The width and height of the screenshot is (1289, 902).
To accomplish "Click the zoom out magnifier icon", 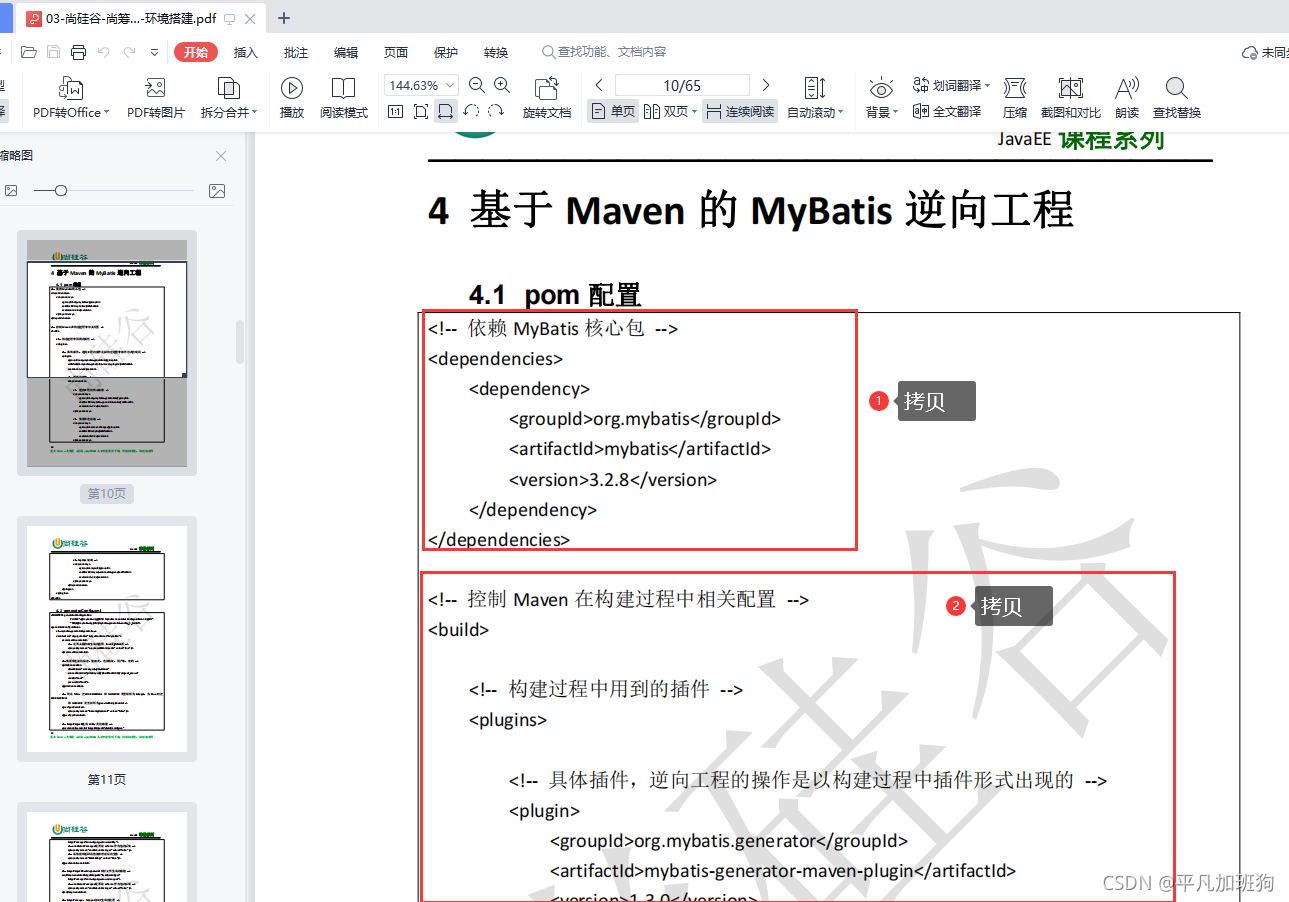I will [x=477, y=85].
